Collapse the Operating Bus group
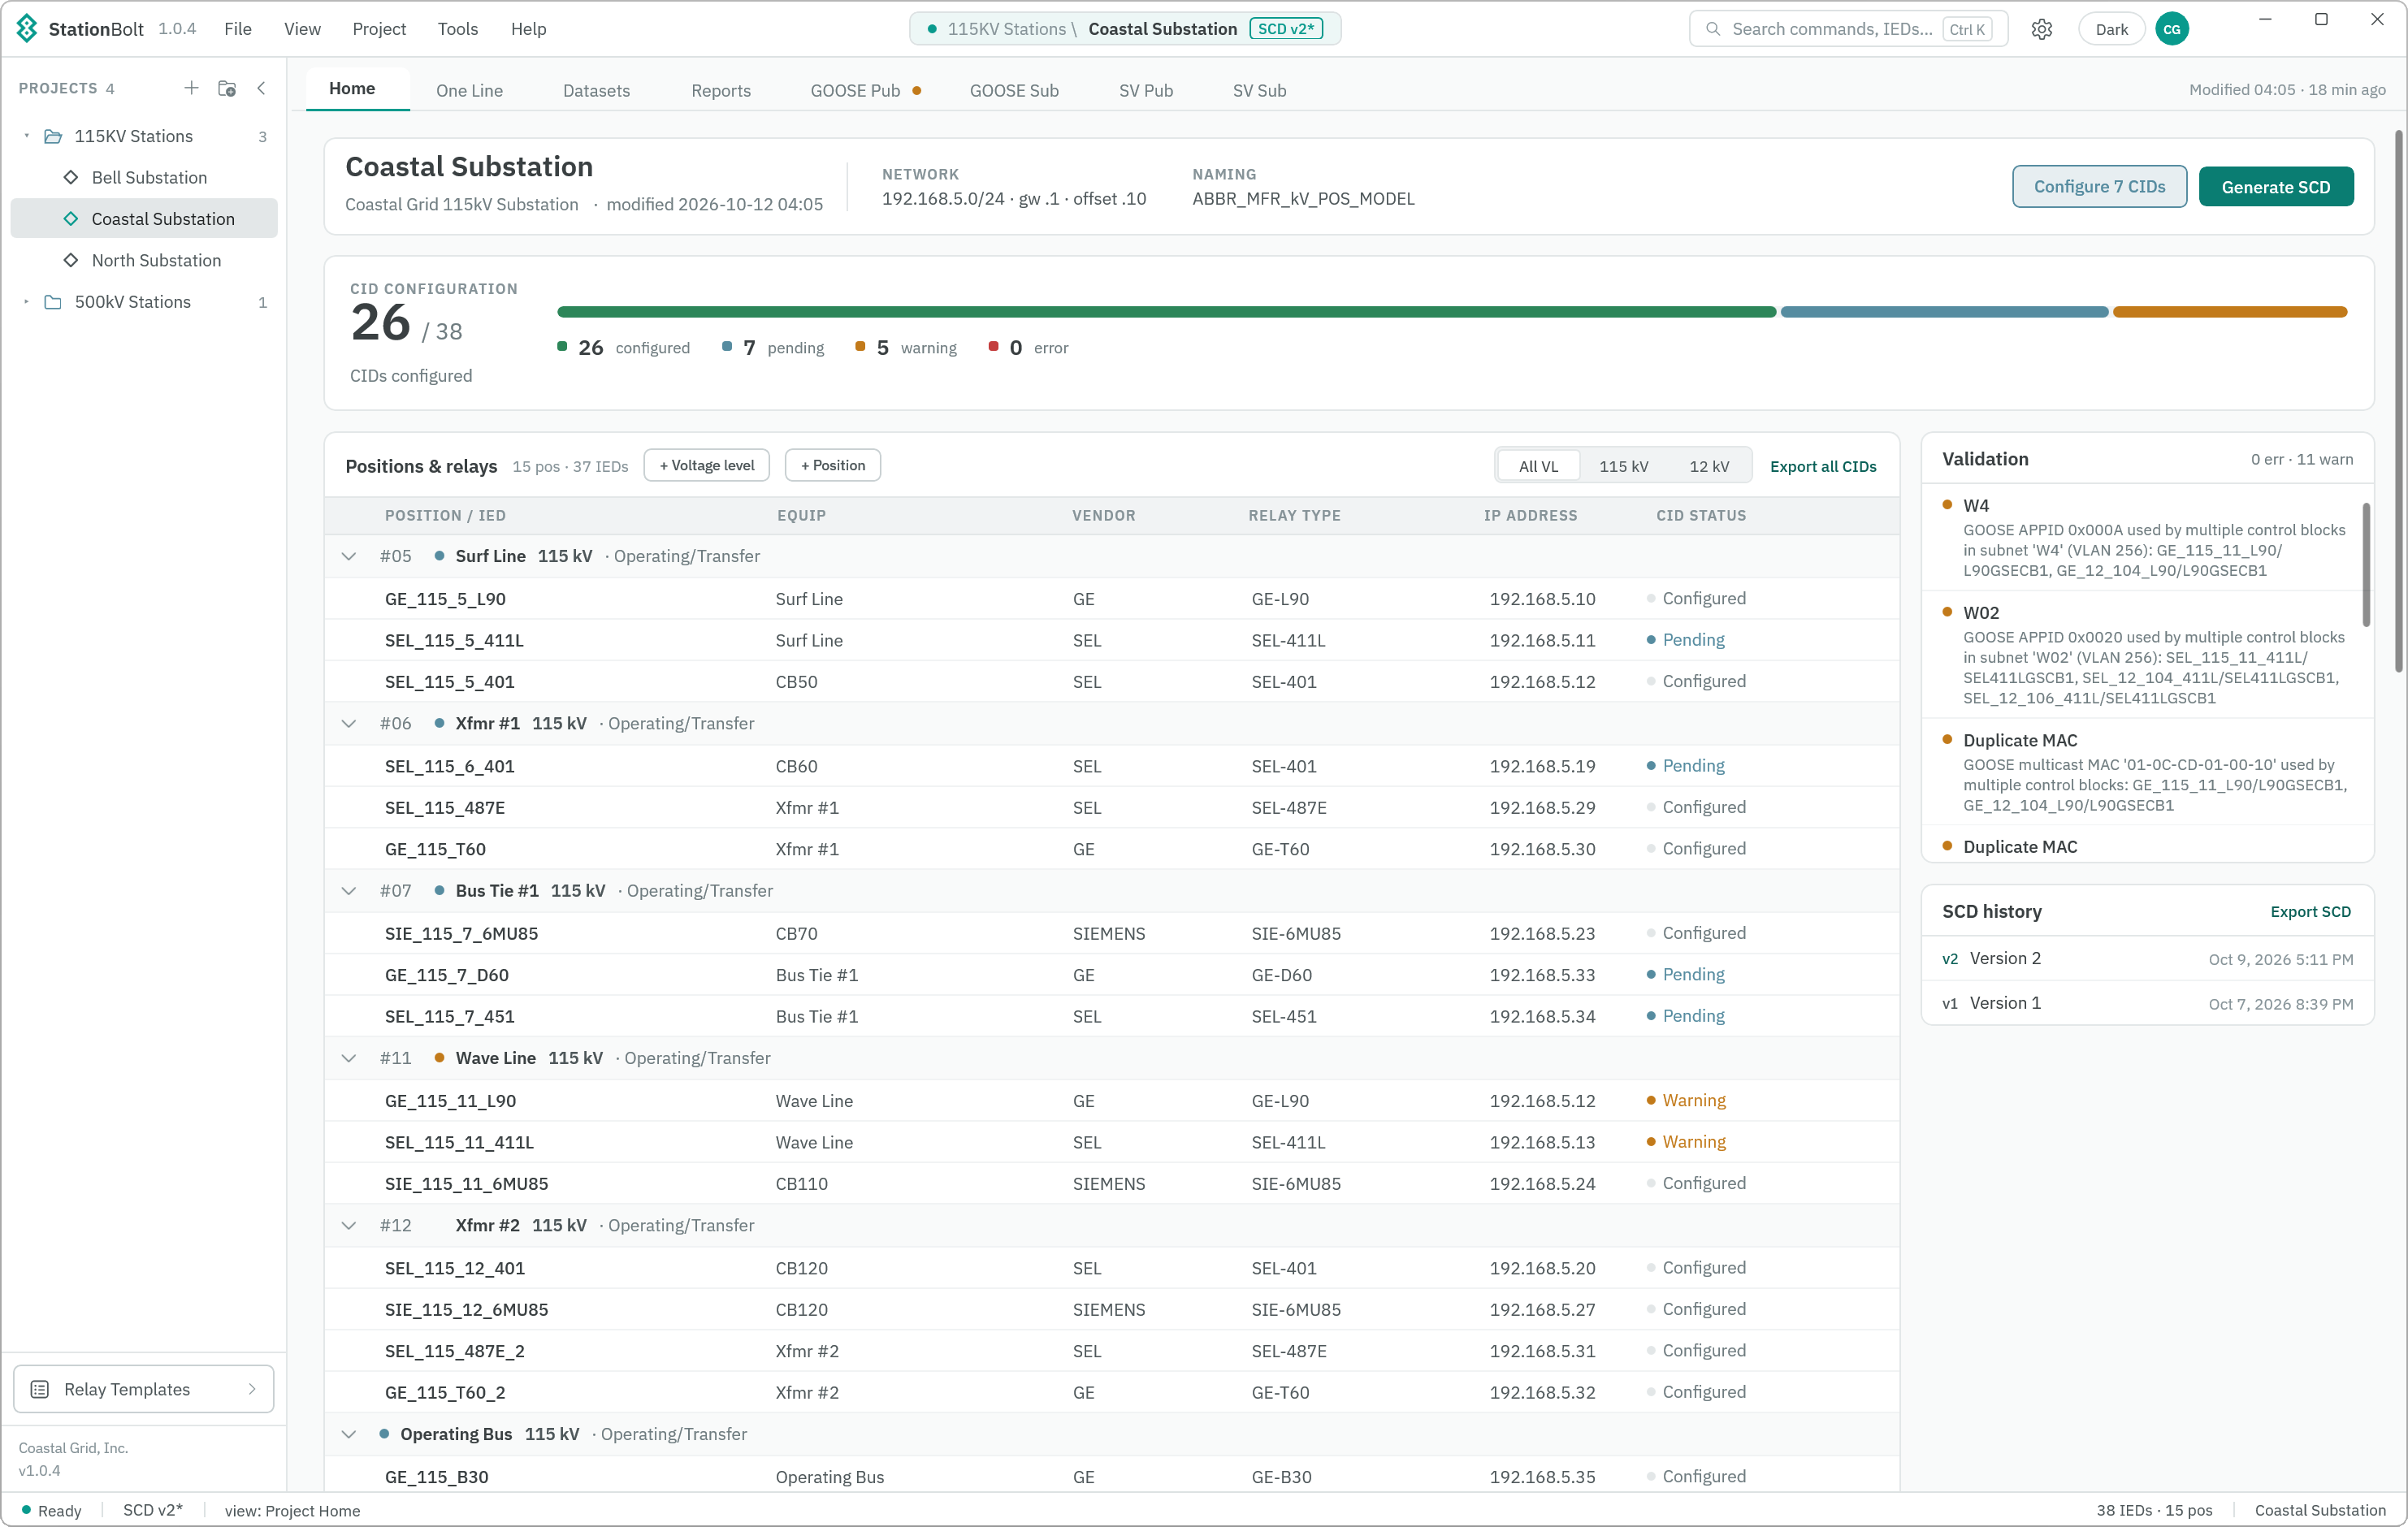The height and width of the screenshot is (1527, 2408). click(x=349, y=1434)
